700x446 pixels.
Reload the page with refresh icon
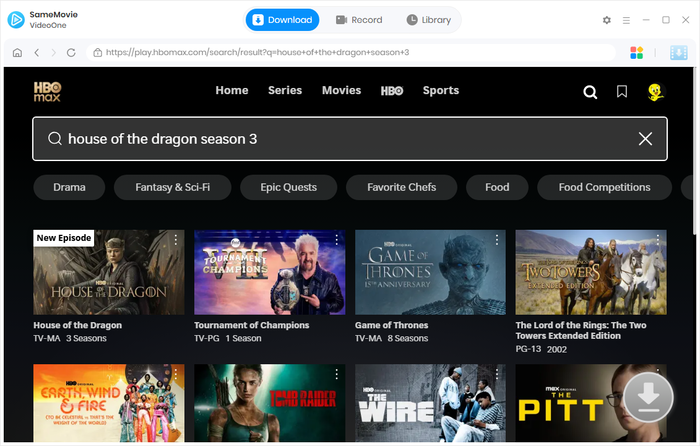[x=71, y=53]
